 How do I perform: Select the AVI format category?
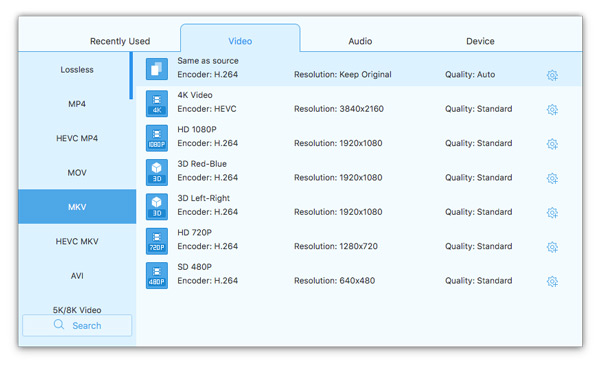(x=77, y=276)
